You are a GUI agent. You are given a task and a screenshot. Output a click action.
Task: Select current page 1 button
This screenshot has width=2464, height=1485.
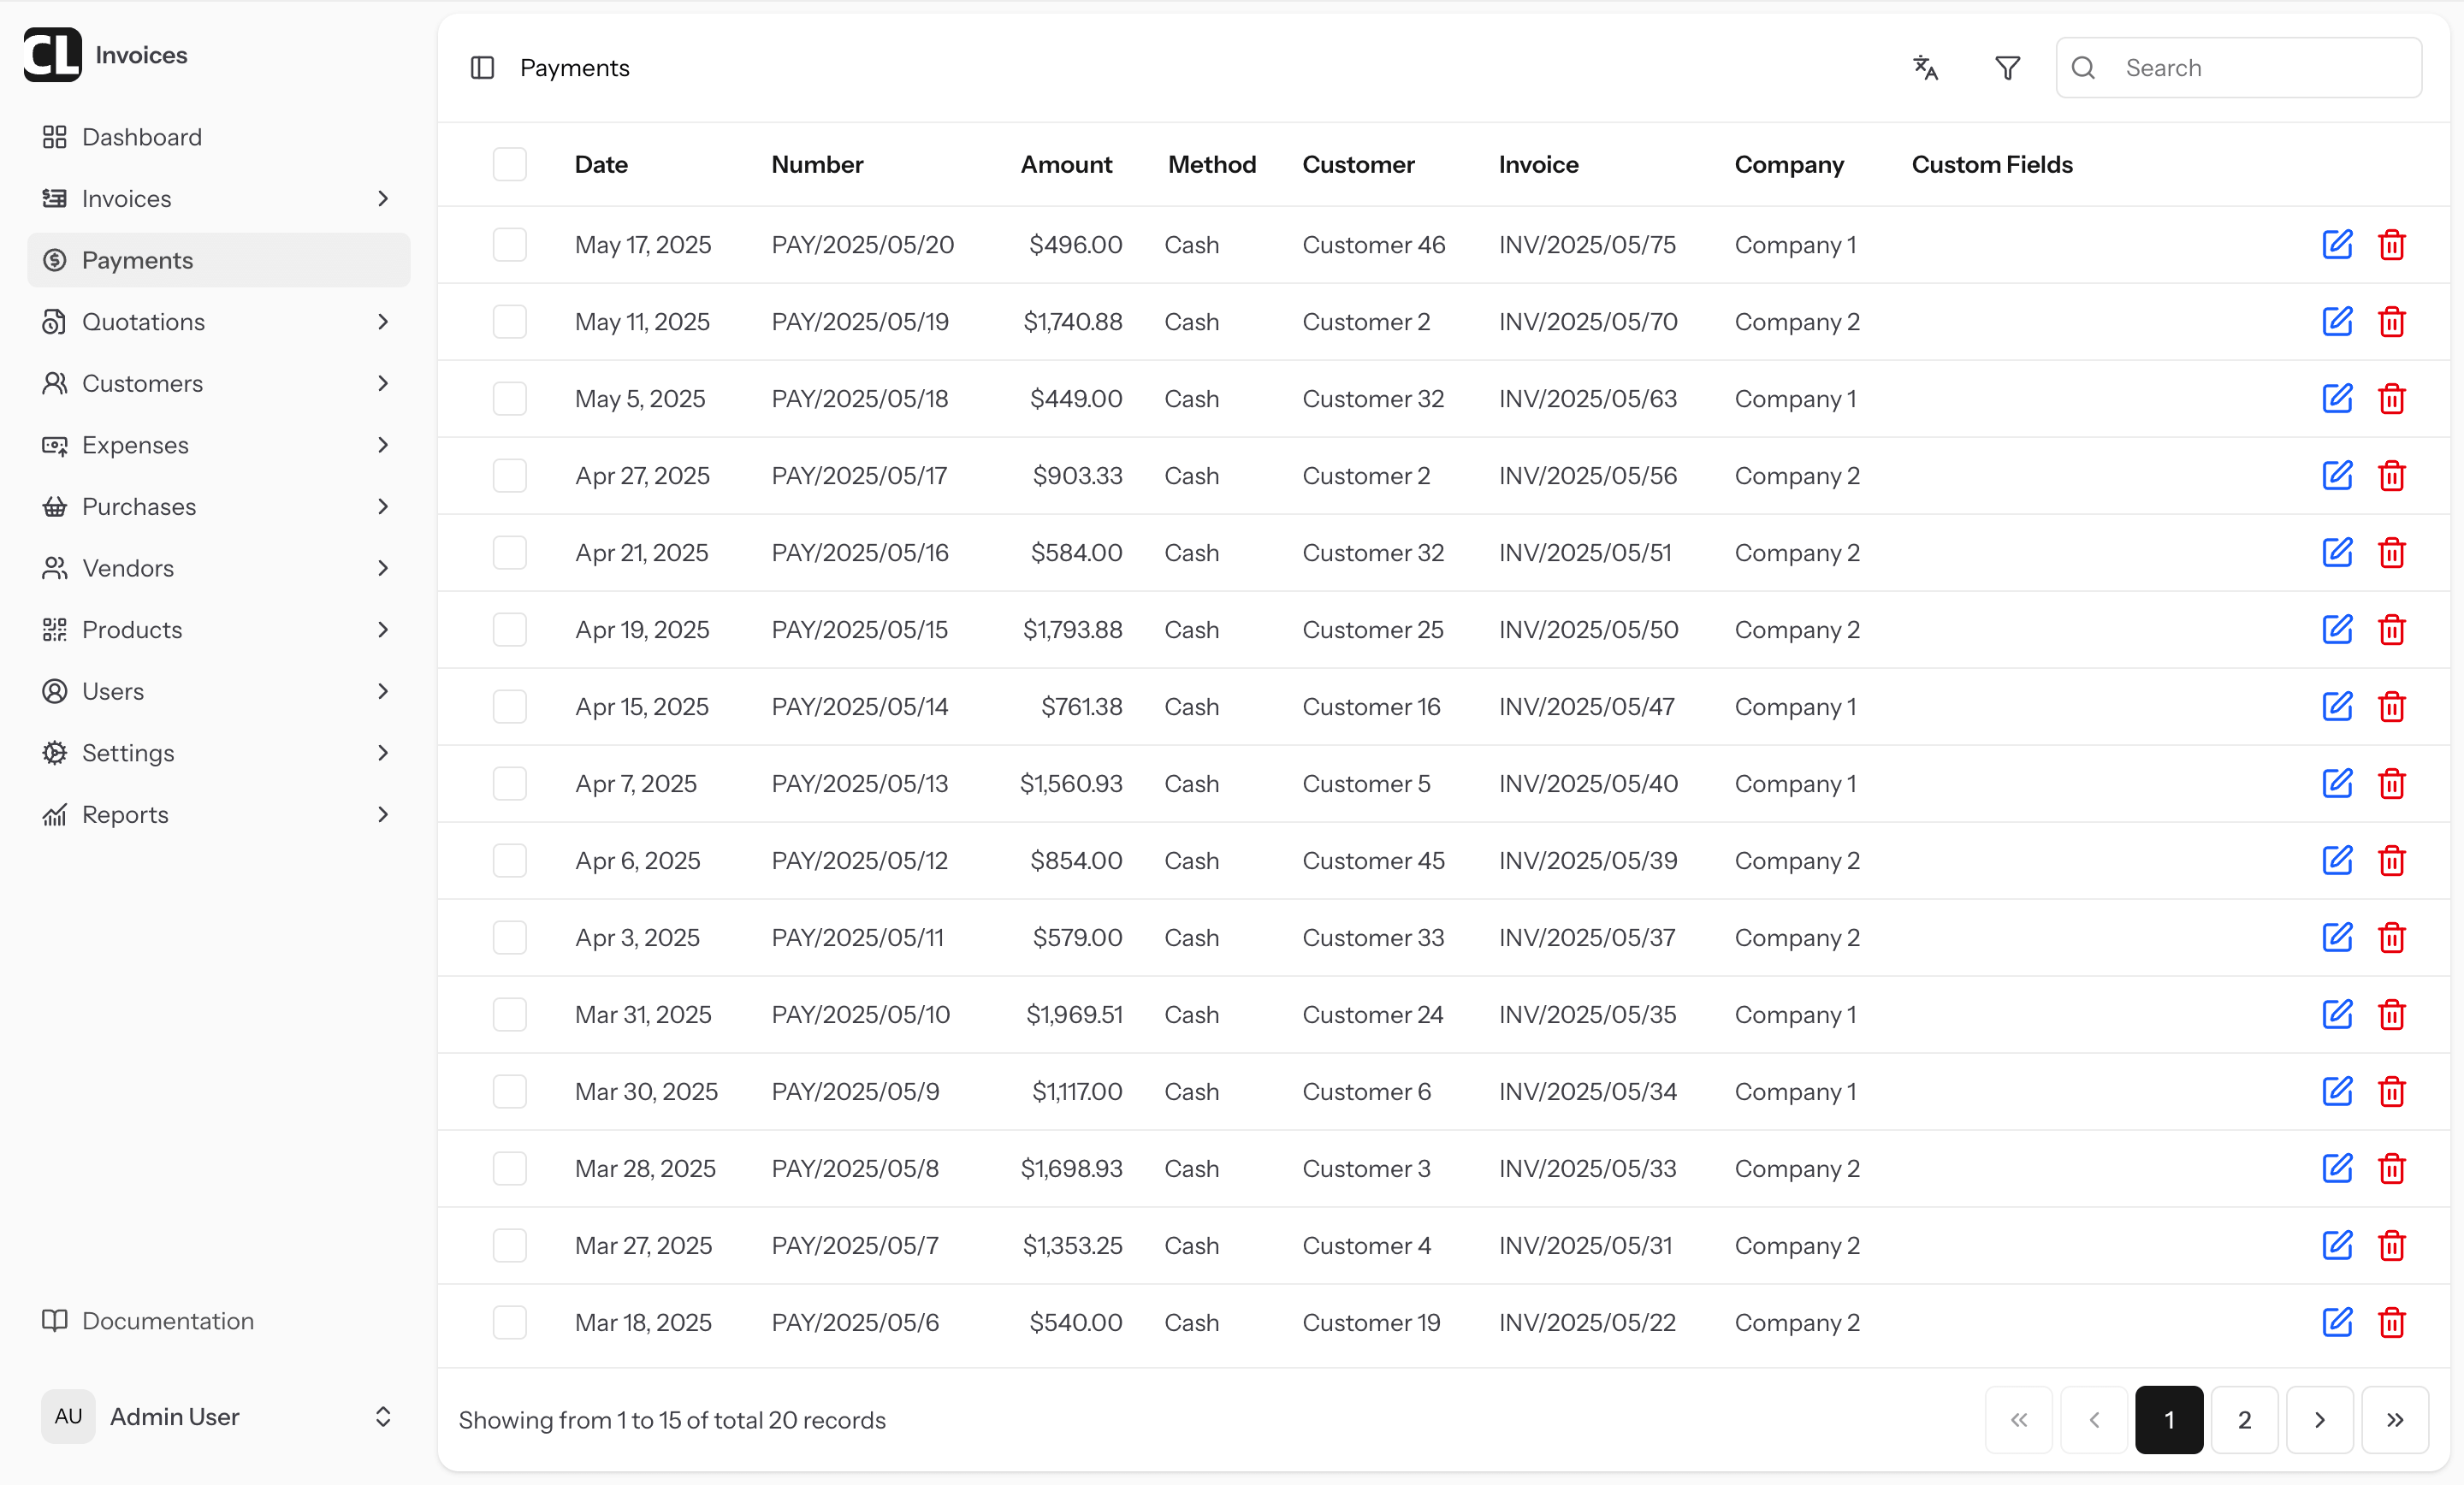click(x=2168, y=1419)
